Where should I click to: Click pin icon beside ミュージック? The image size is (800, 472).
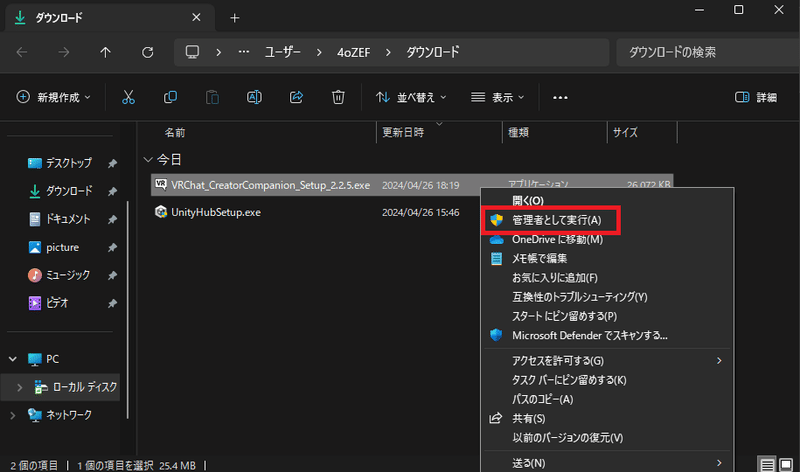112,276
